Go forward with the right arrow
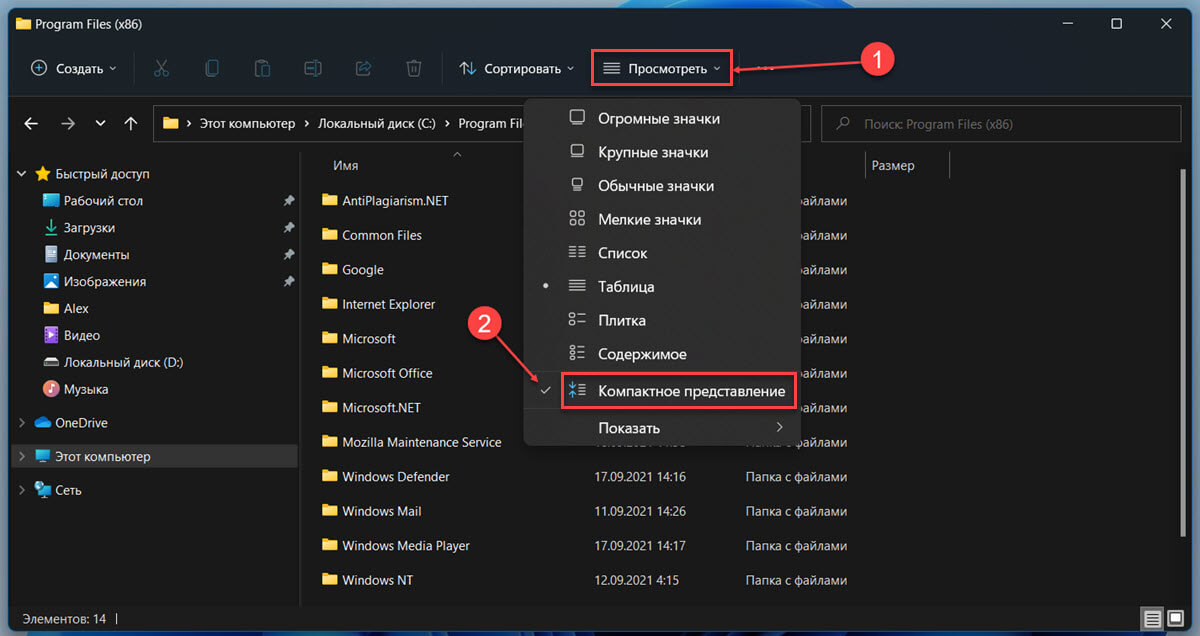1200x636 pixels. pos(67,124)
